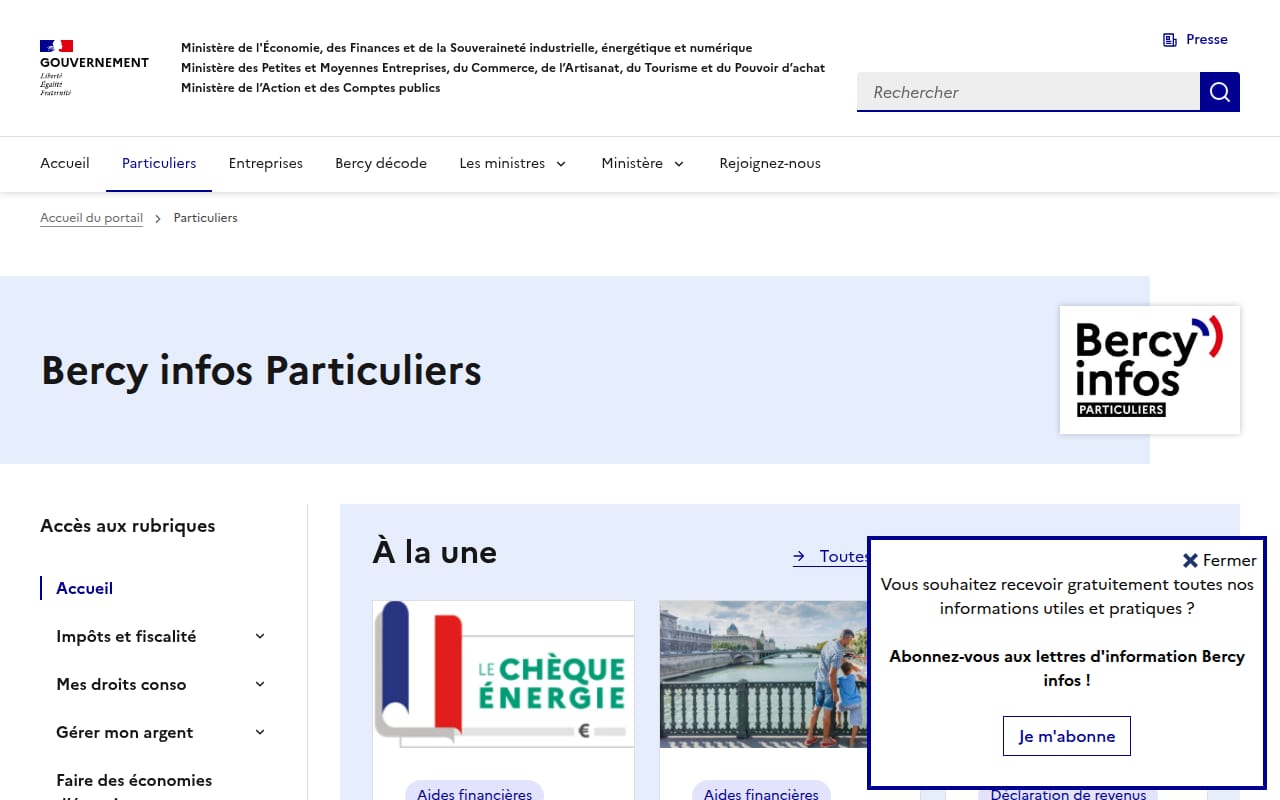Follow the Accueil du portail breadcrumb
This screenshot has width=1280, height=800.
pos(91,218)
